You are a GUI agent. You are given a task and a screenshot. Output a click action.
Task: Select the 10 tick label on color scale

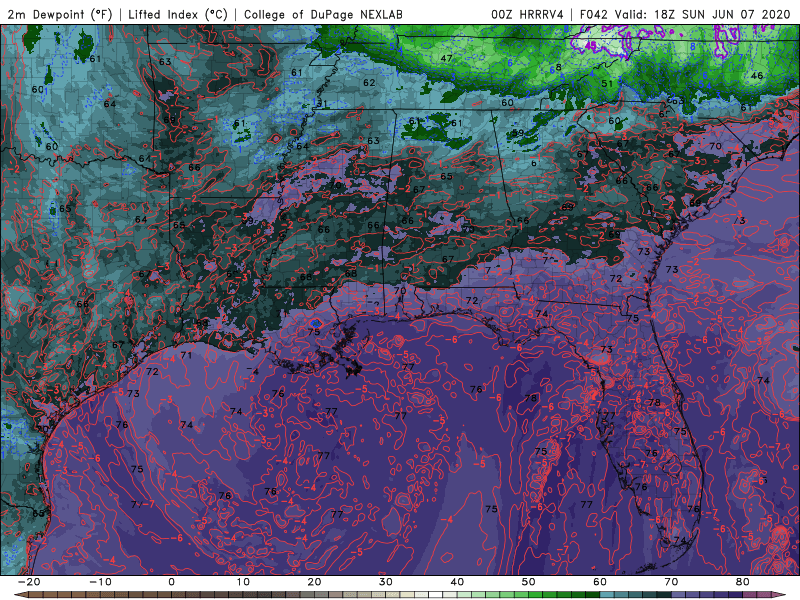[243, 582]
